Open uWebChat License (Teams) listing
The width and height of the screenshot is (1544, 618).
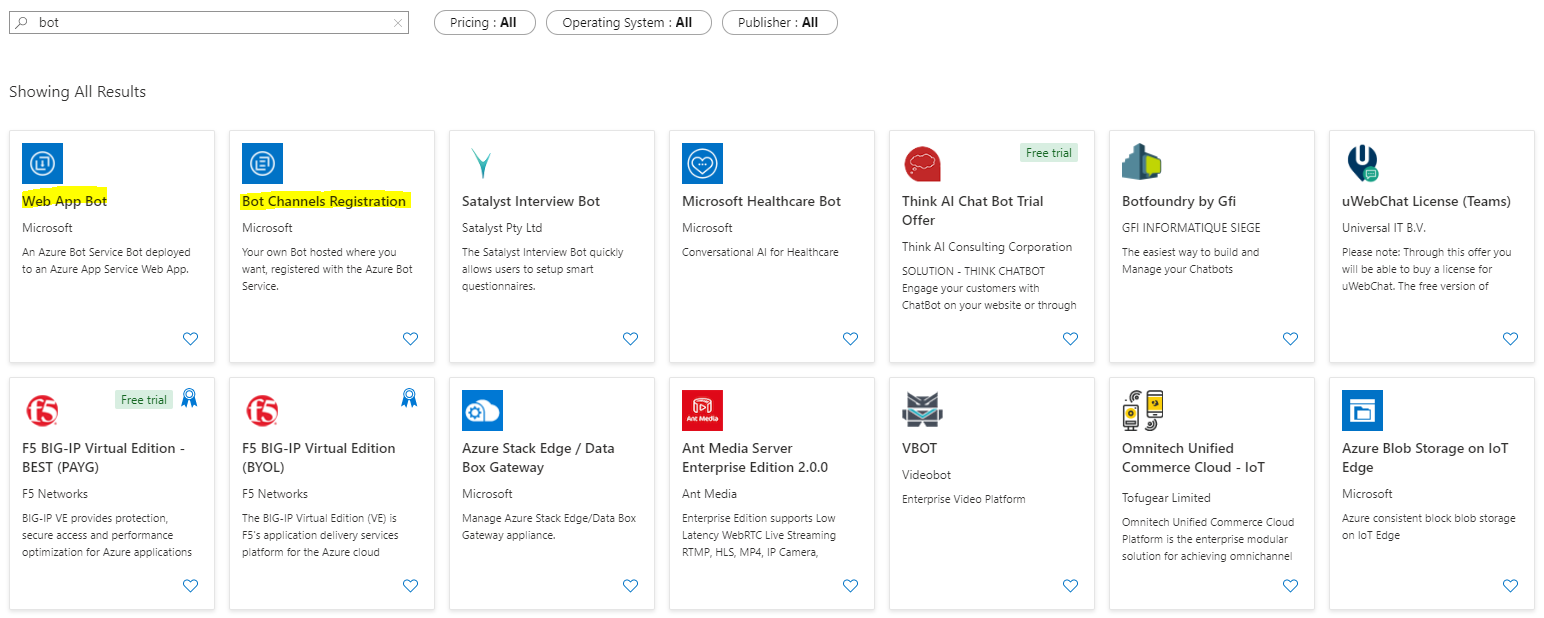point(1426,201)
